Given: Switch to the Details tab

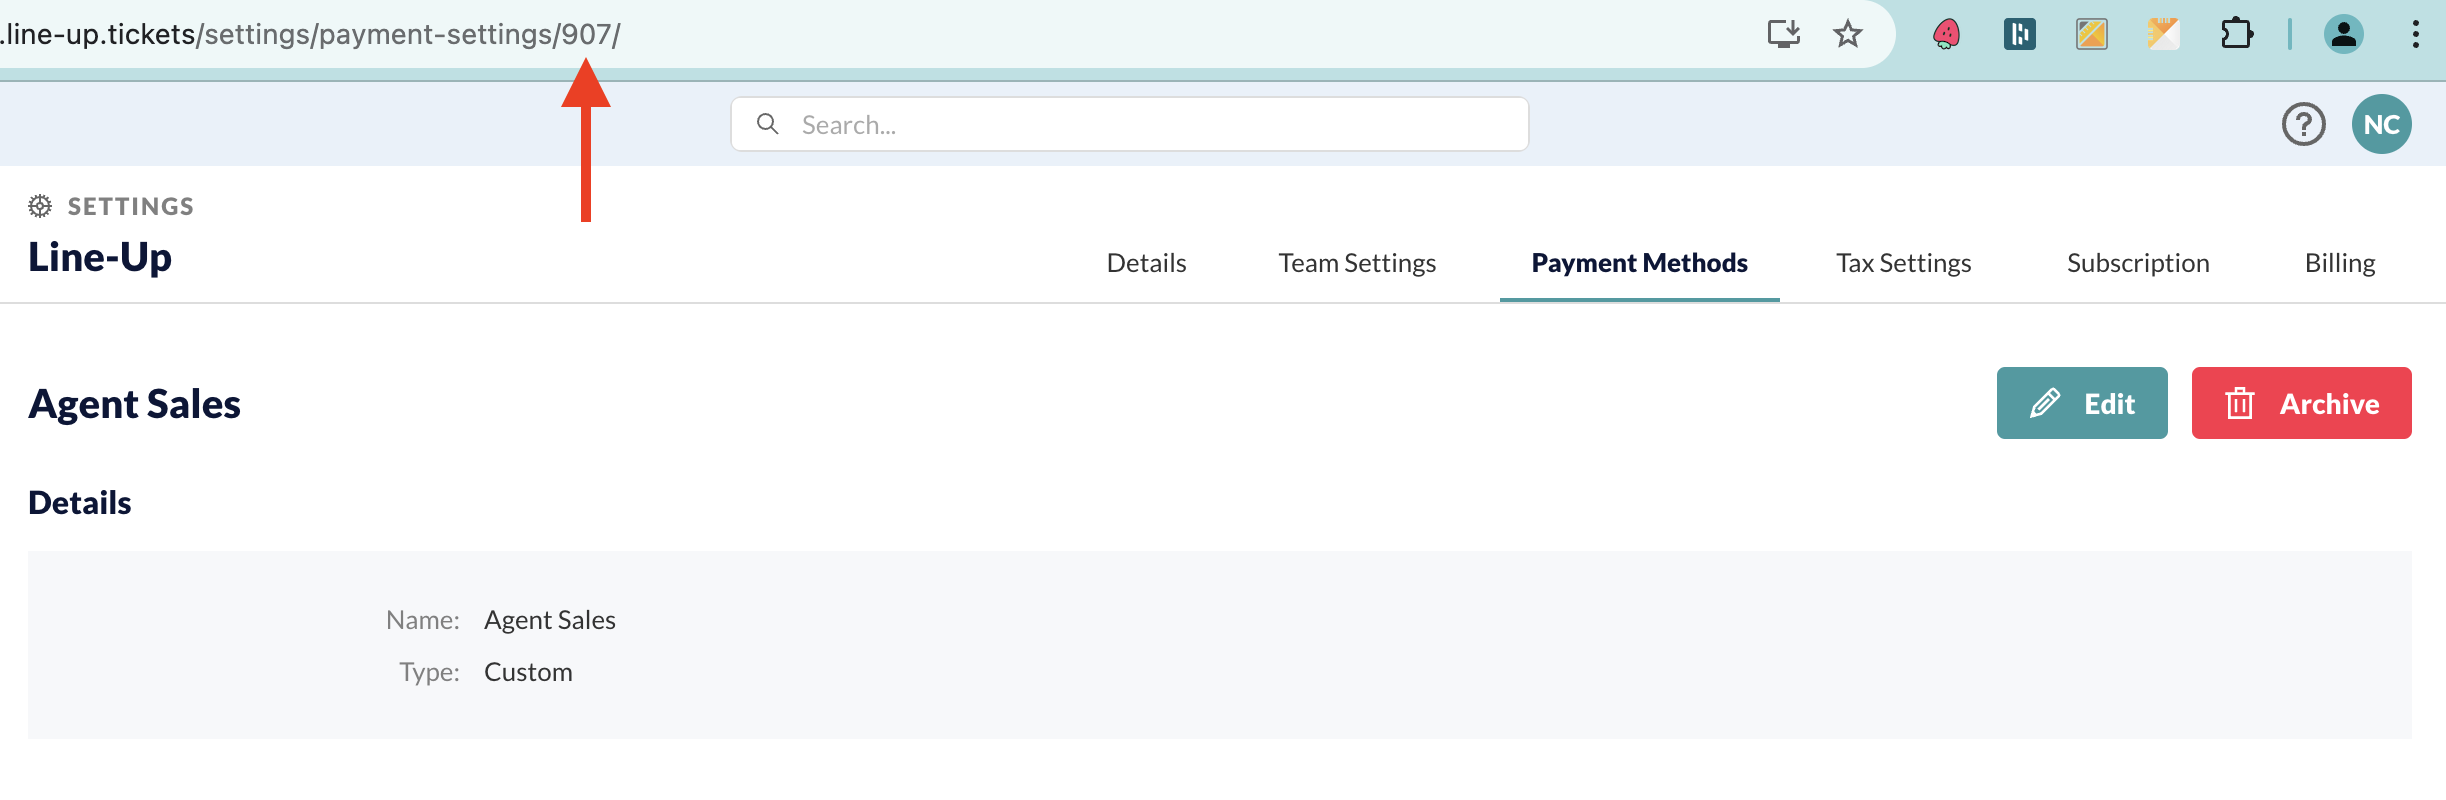Looking at the screenshot, I should [1146, 263].
